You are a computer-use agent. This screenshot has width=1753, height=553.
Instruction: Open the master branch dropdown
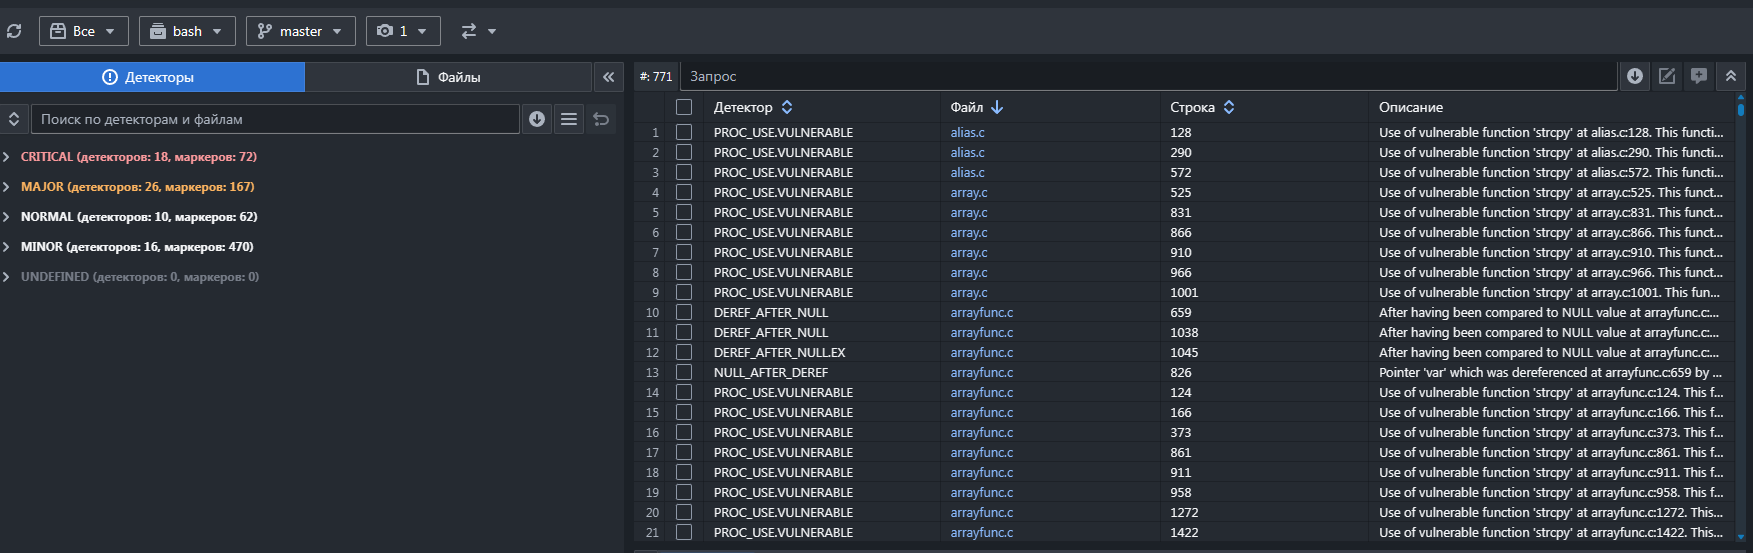pyautogui.click(x=300, y=31)
